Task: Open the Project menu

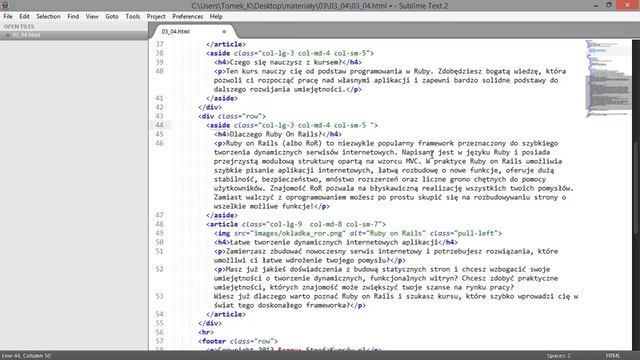Action: click(x=156, y=16)
